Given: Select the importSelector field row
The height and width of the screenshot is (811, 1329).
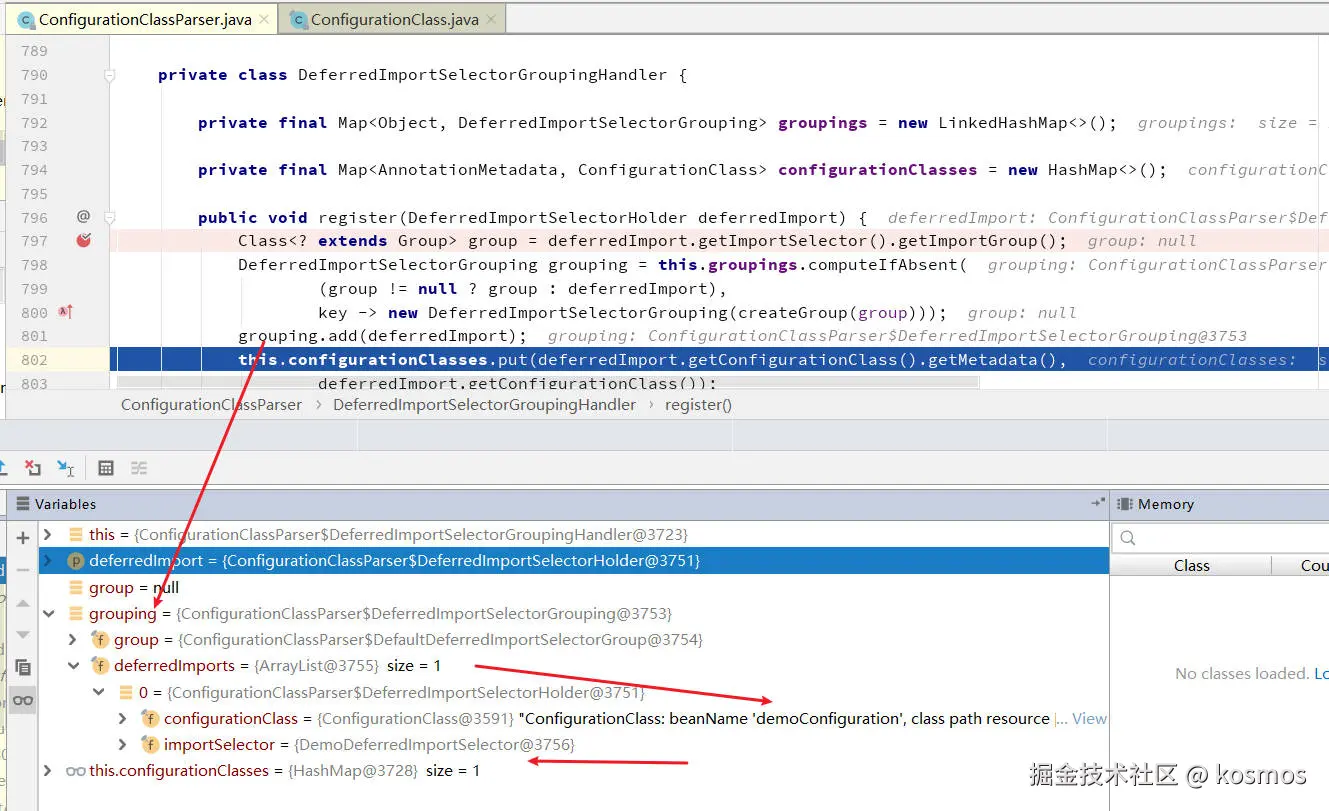Looking at the screenshot, I should pyautogui.click(x=574, y=745).
